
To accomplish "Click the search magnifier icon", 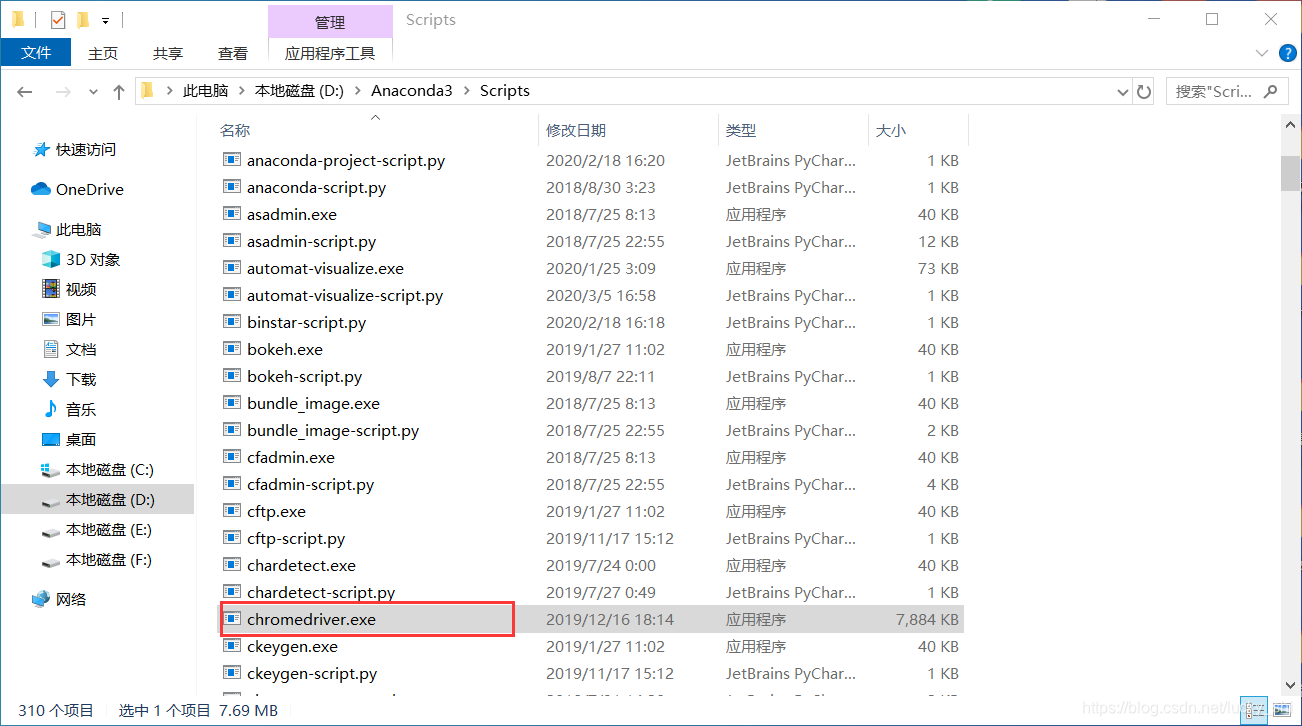I will (1270, 91).
